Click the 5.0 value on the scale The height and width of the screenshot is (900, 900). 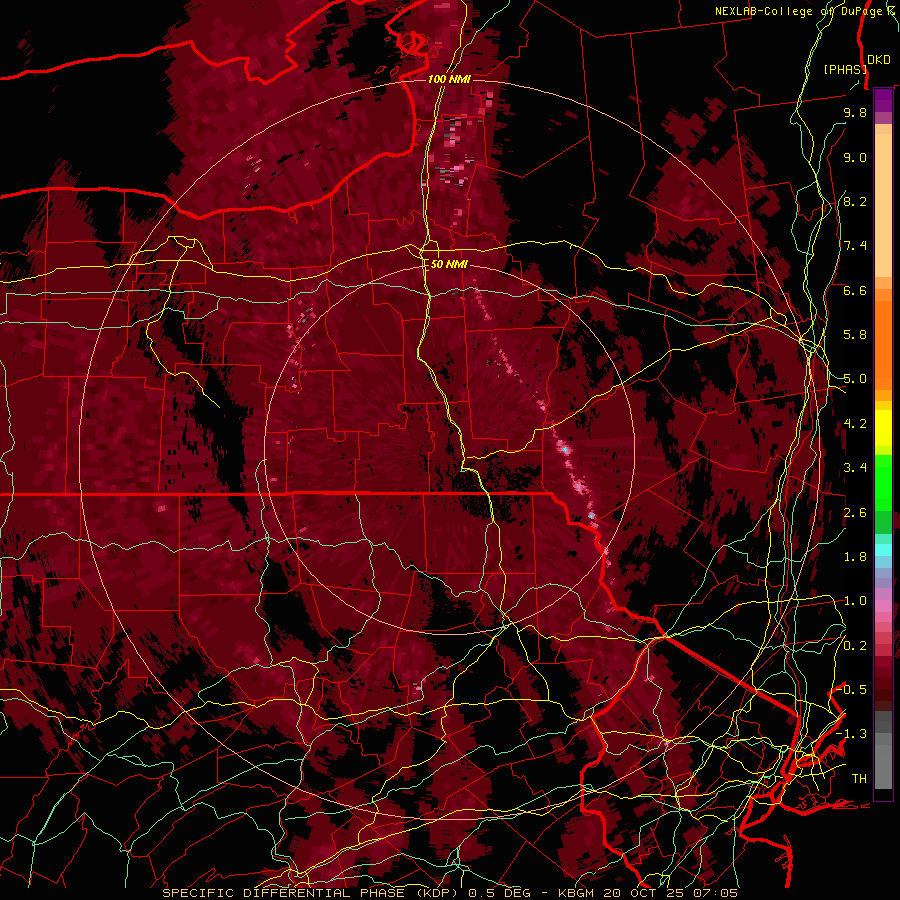(x=855, y=379)
